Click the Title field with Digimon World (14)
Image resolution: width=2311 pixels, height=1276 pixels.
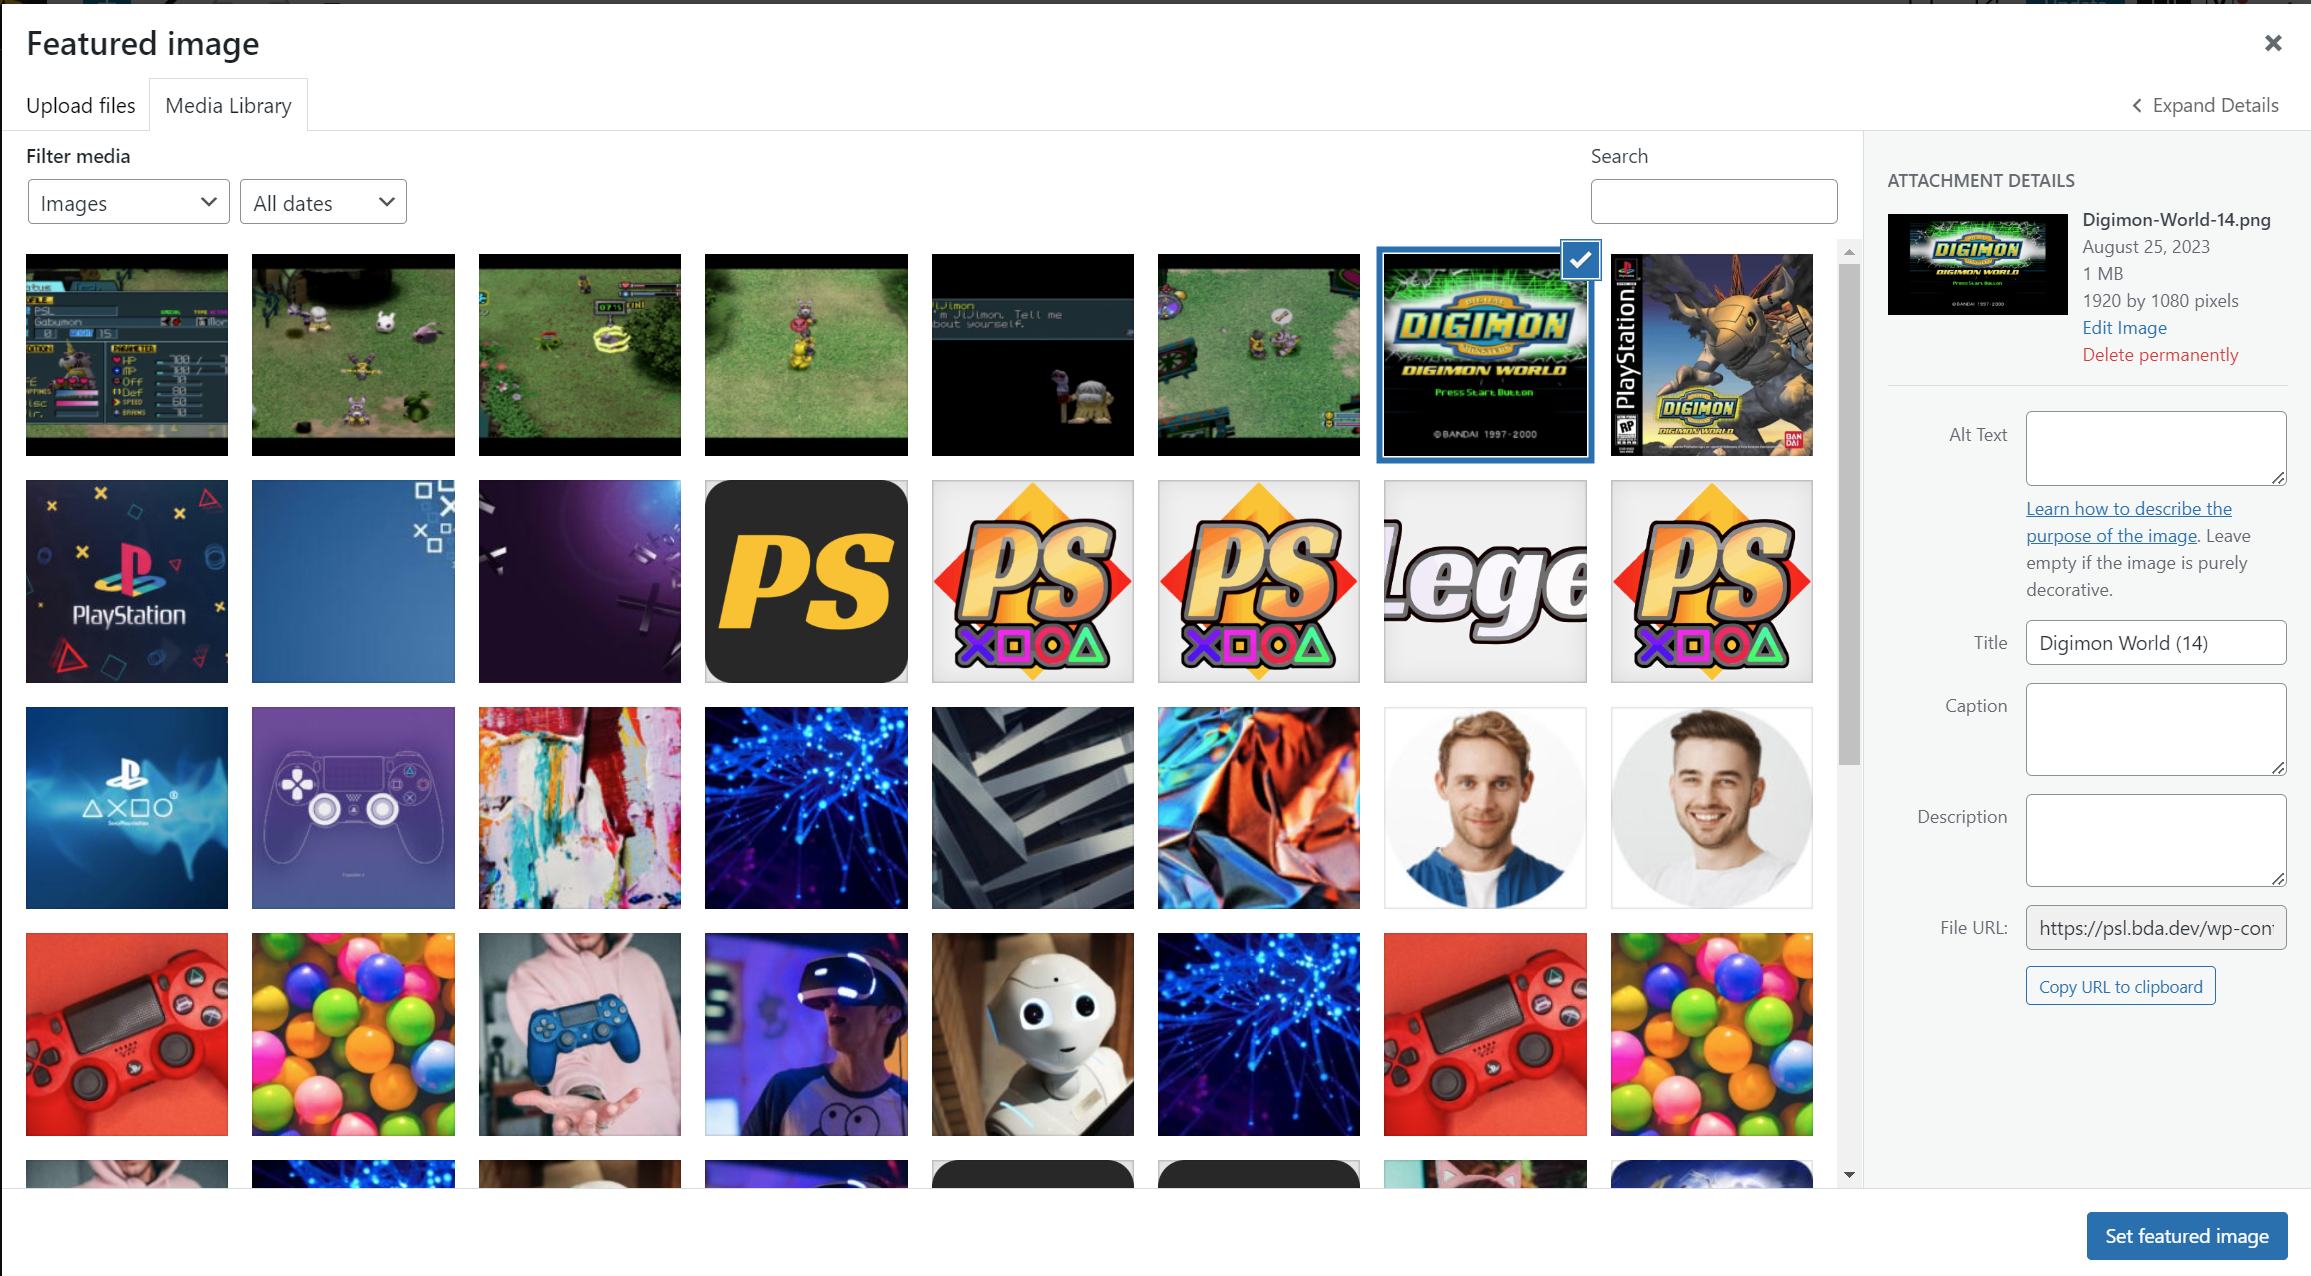(x=2155, y=642)
